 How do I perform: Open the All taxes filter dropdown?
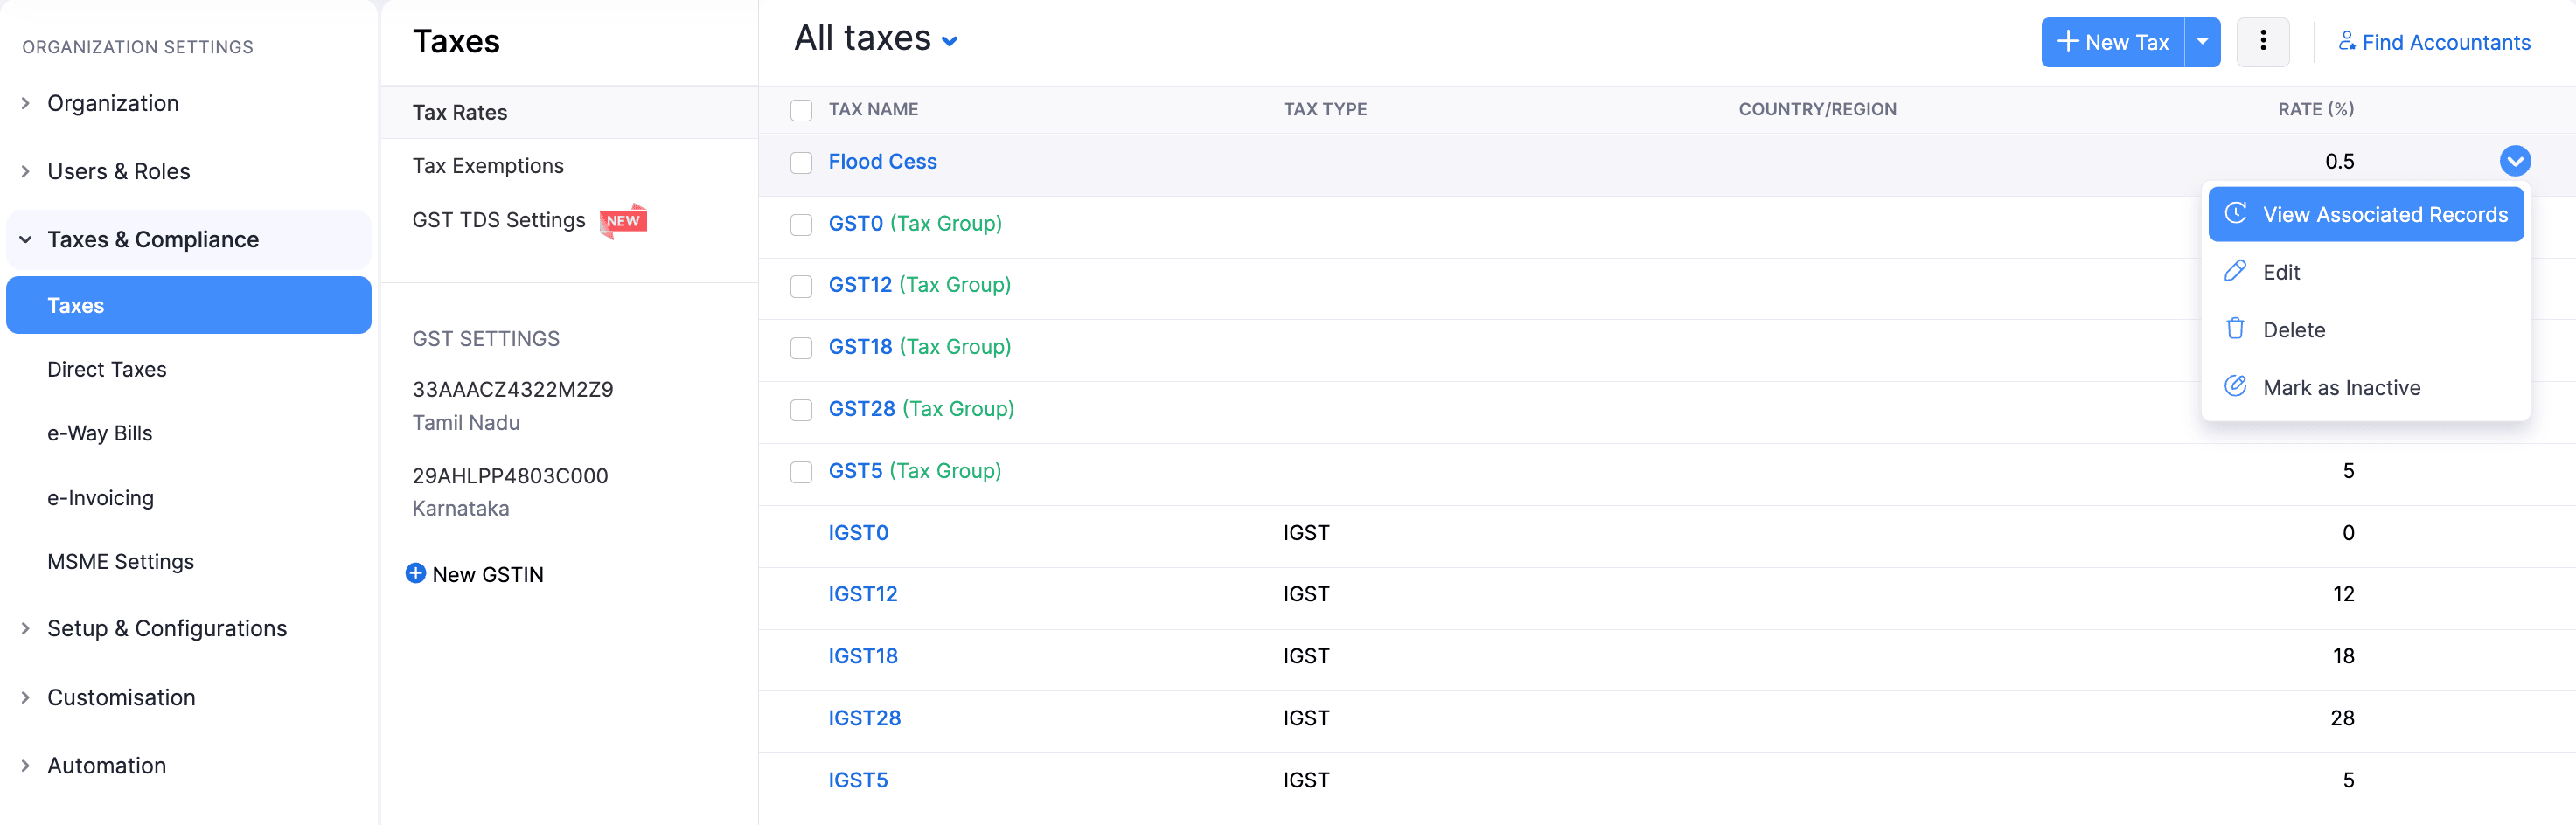(950, 41)
